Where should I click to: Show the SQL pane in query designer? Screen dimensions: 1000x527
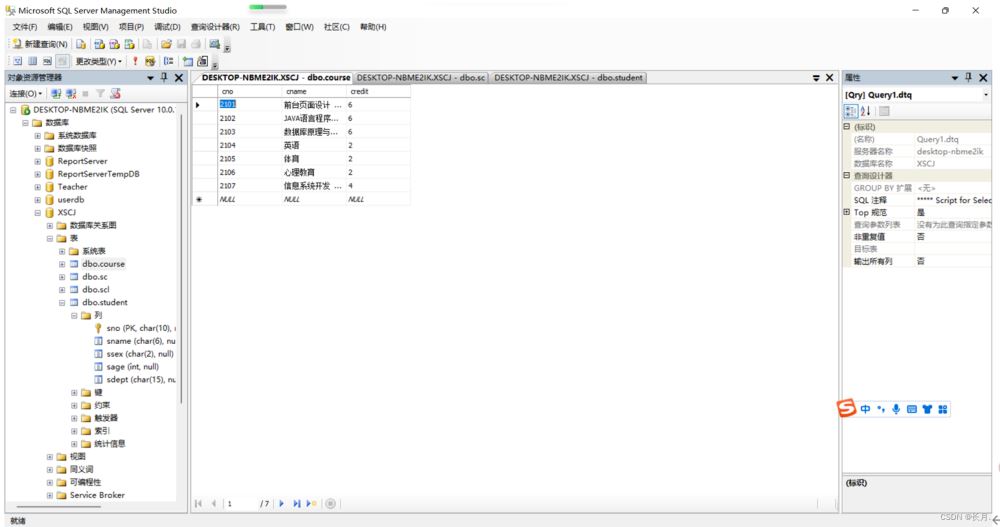pos(47,61)
